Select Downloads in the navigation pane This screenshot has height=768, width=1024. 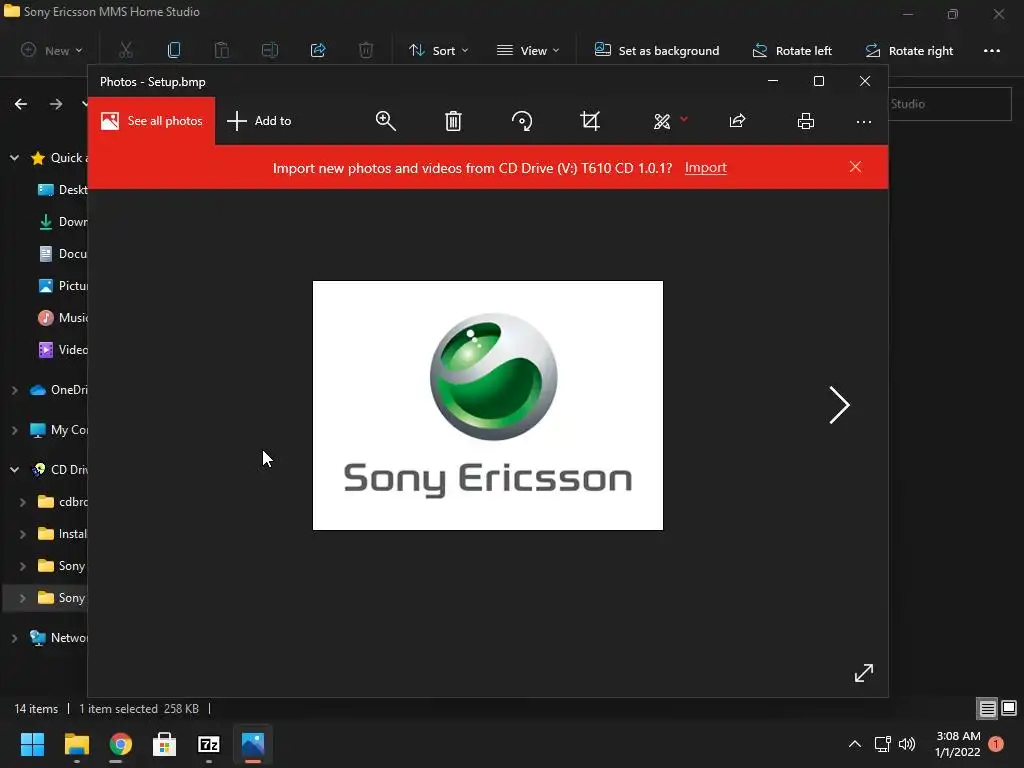tap(63, 221)
